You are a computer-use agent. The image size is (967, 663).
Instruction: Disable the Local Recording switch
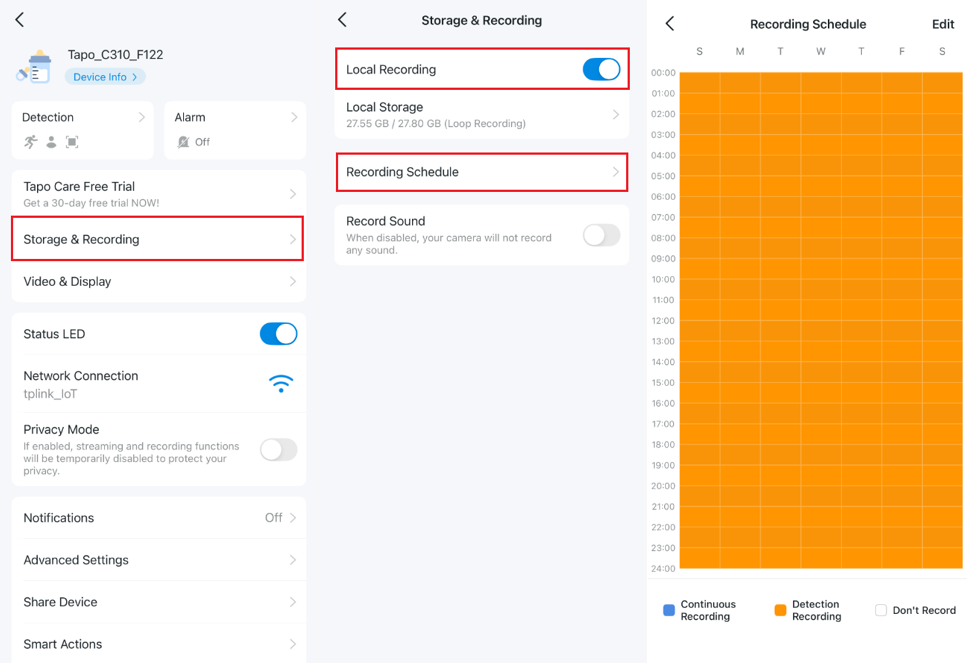coord(601,69)
